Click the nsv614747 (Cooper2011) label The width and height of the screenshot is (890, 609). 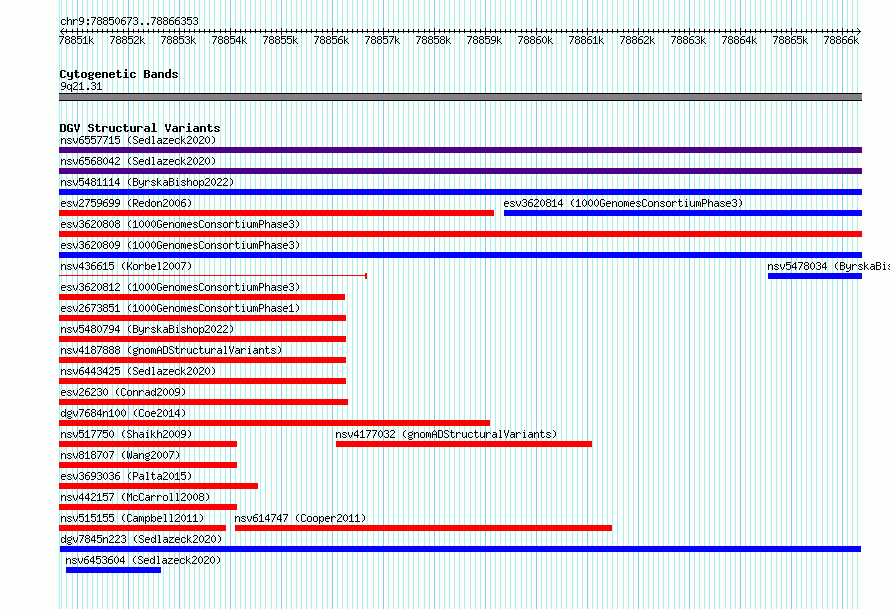point(300,518)
